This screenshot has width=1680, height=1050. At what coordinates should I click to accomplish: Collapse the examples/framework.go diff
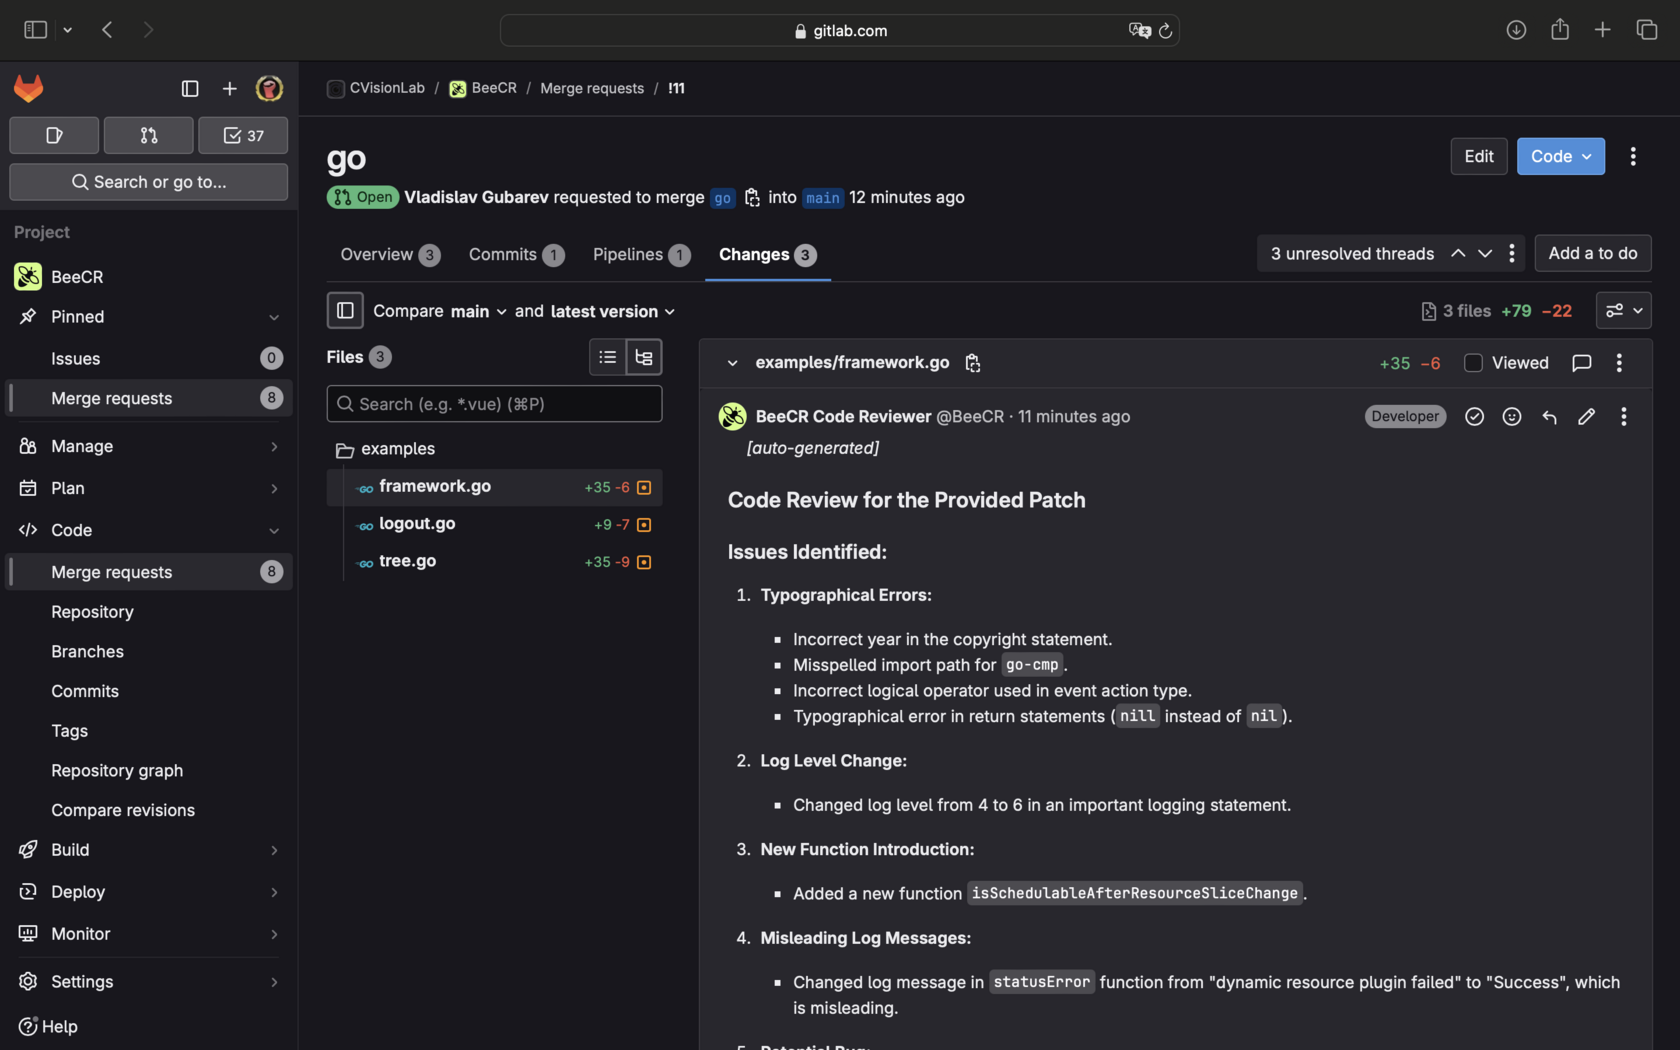click(x=732, y=363)
